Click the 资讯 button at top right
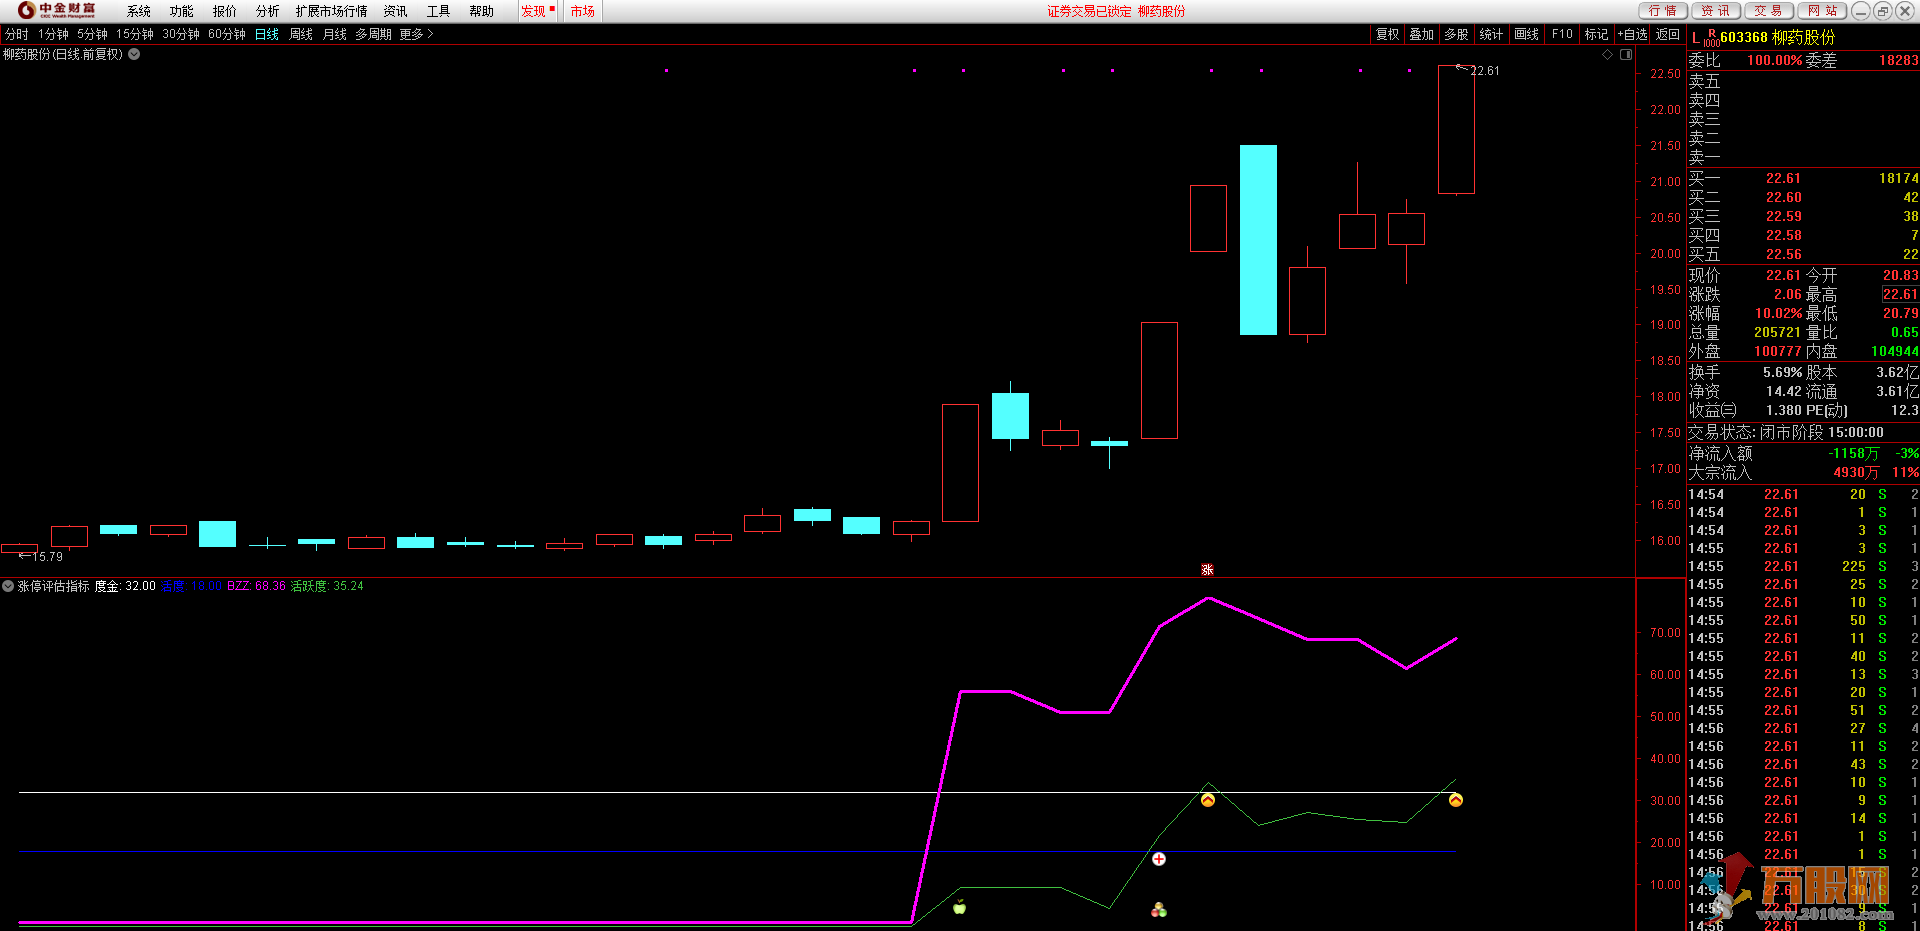 tap(1716, 11)
